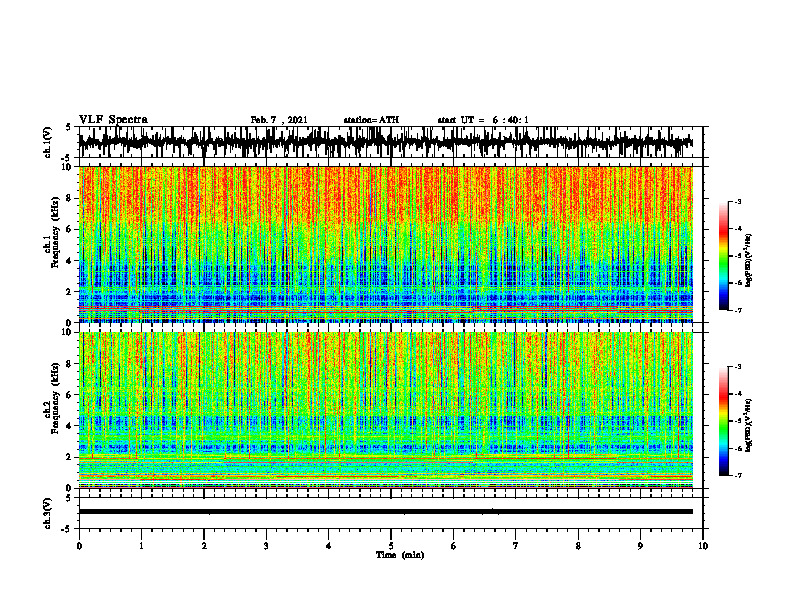Click the "5" tick of ch.1(V) axis

pos(68,128)
